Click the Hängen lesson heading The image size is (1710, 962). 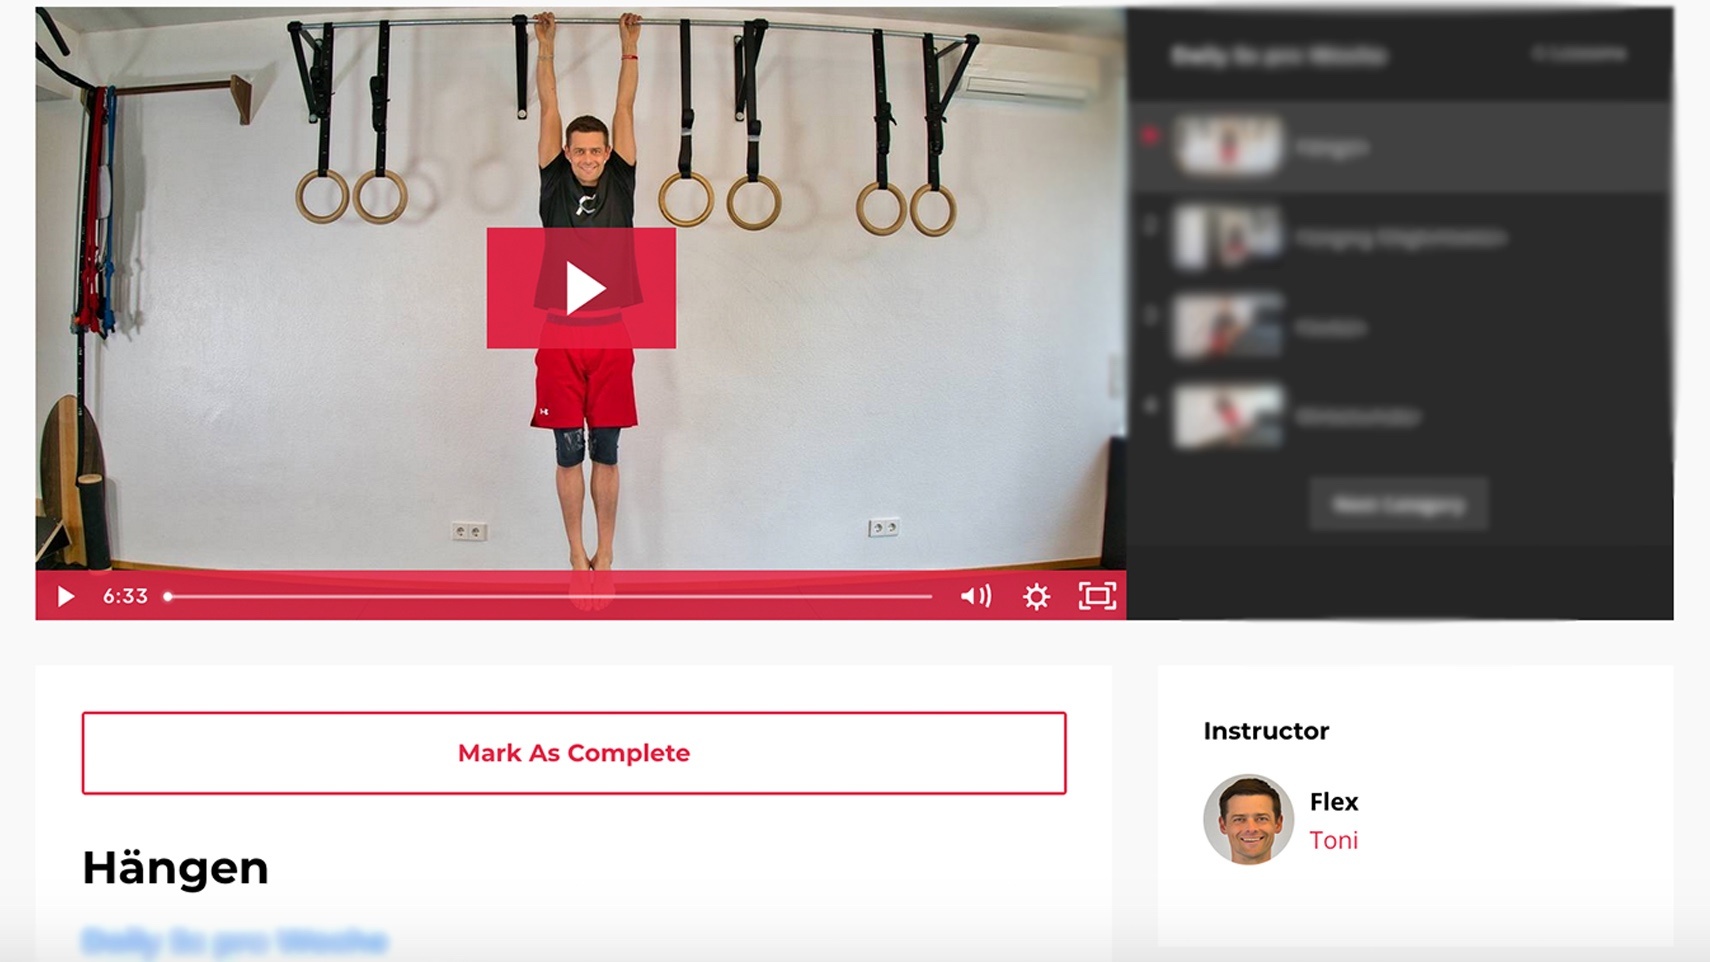click(175, 868)
